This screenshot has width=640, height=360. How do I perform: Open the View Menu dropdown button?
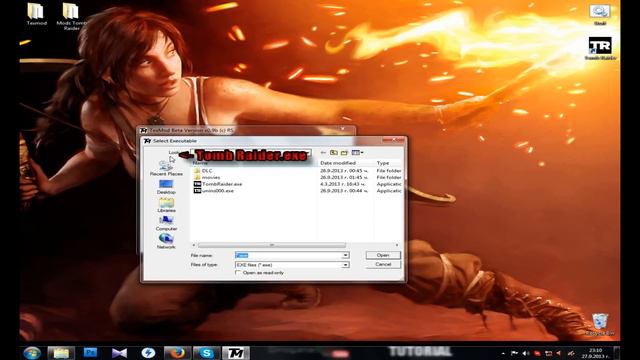358,153
